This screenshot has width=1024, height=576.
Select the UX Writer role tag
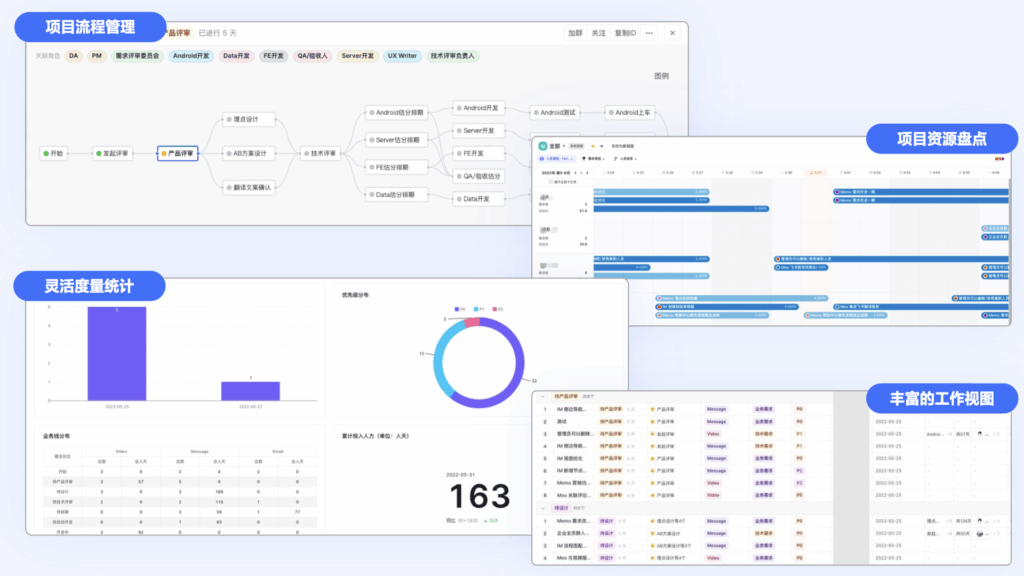(x=403, y=56)
